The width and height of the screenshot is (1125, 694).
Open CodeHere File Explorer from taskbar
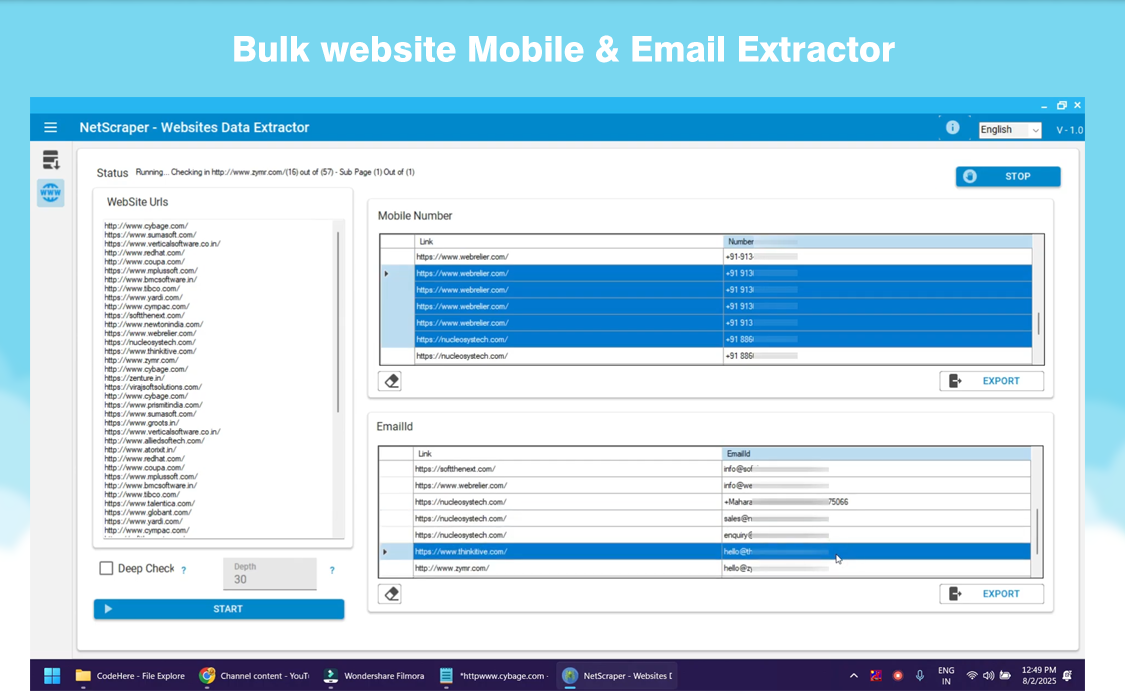130,675
